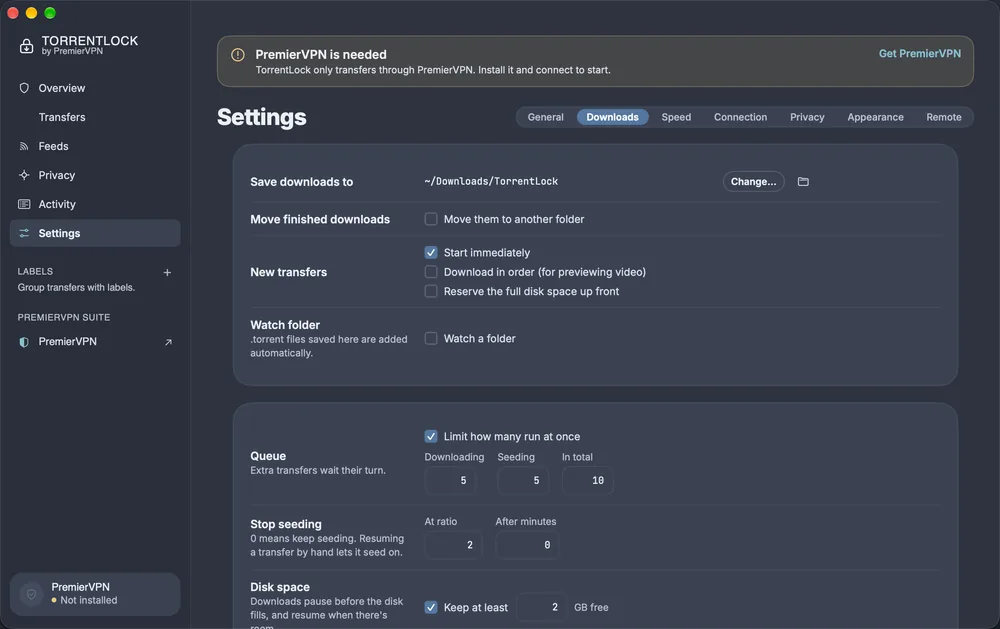Add a new label with plus icon
1000x629 pixels.
click(167, 272)
